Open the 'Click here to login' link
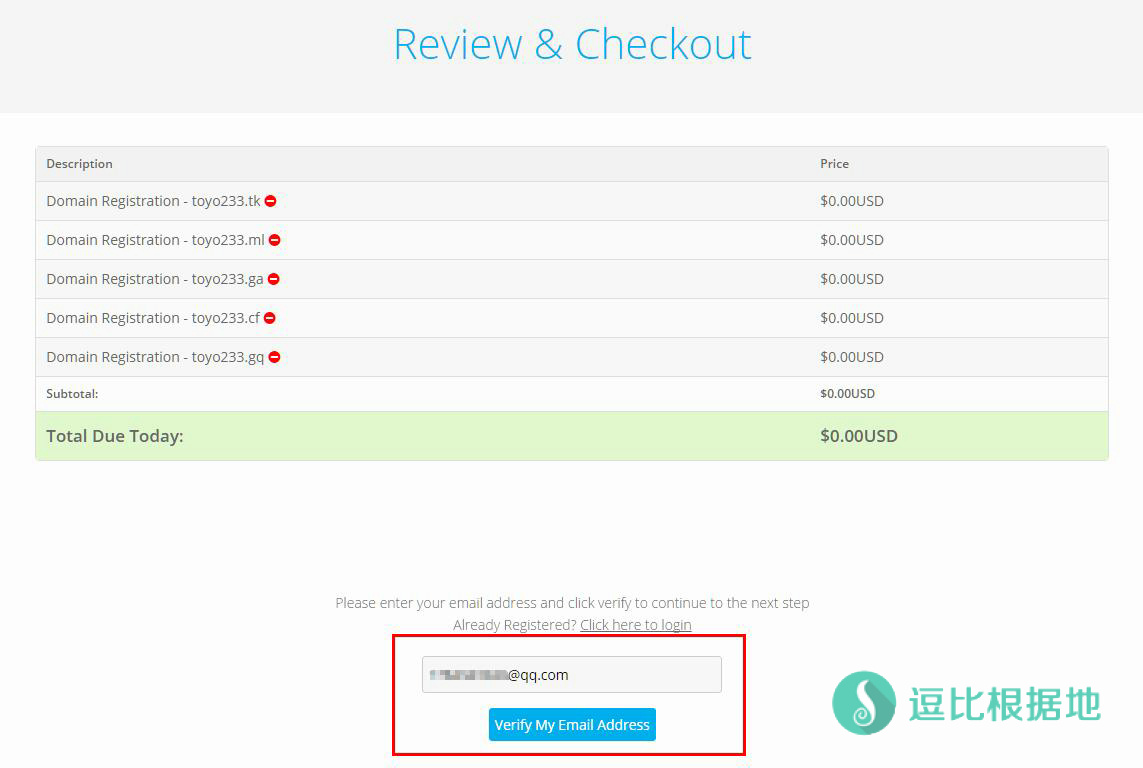The height and width of the screenshot is (768, 1143). (635, 625)
